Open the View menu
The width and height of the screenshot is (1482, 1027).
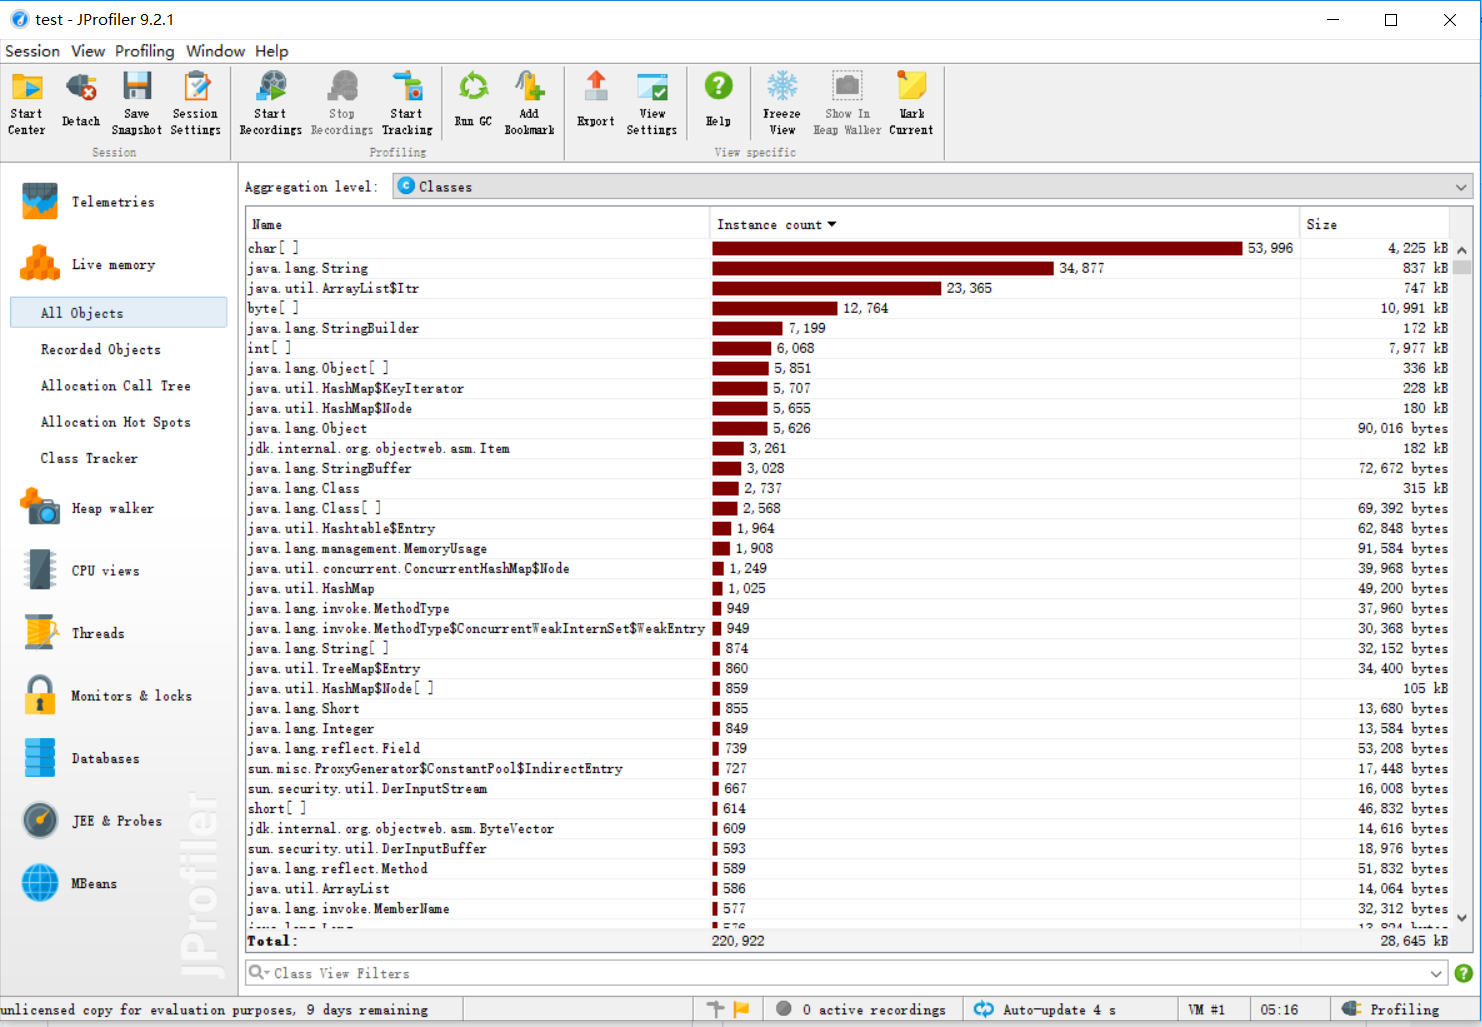tap(88, 51)
